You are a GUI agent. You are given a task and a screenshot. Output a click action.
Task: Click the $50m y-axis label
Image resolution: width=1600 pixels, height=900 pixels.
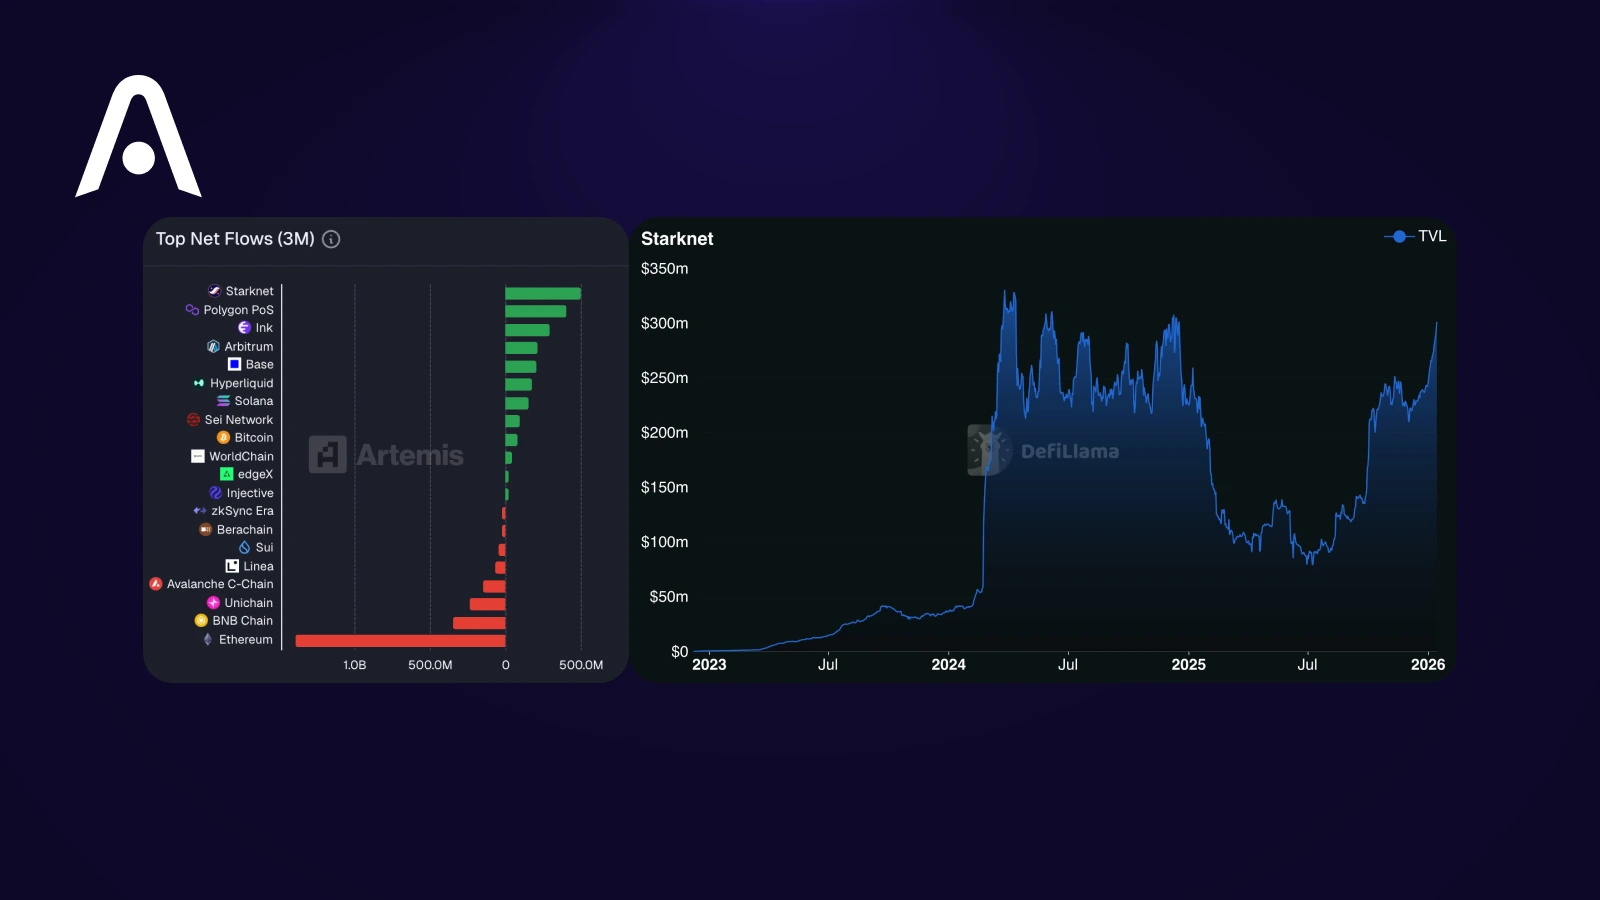669,597
